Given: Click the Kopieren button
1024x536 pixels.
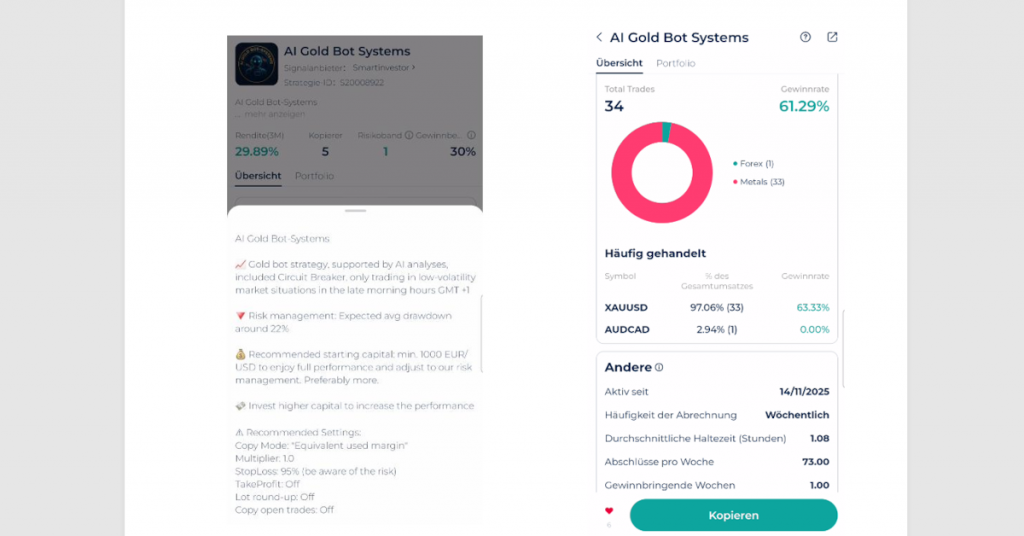Looking at the screenshot, I should pyautogui.click(x=733, y=515).
